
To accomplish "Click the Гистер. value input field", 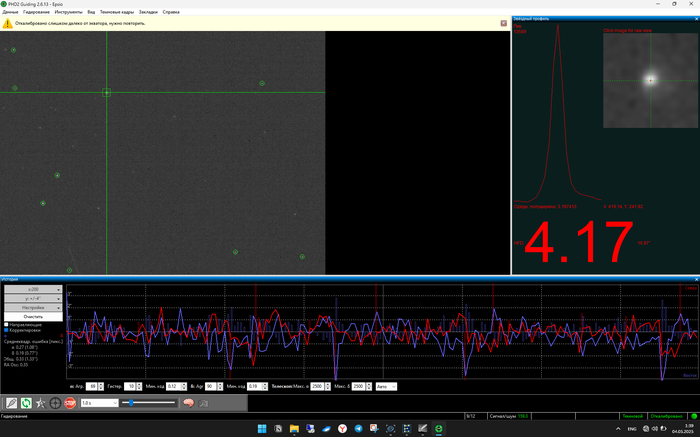I will 131,386.
